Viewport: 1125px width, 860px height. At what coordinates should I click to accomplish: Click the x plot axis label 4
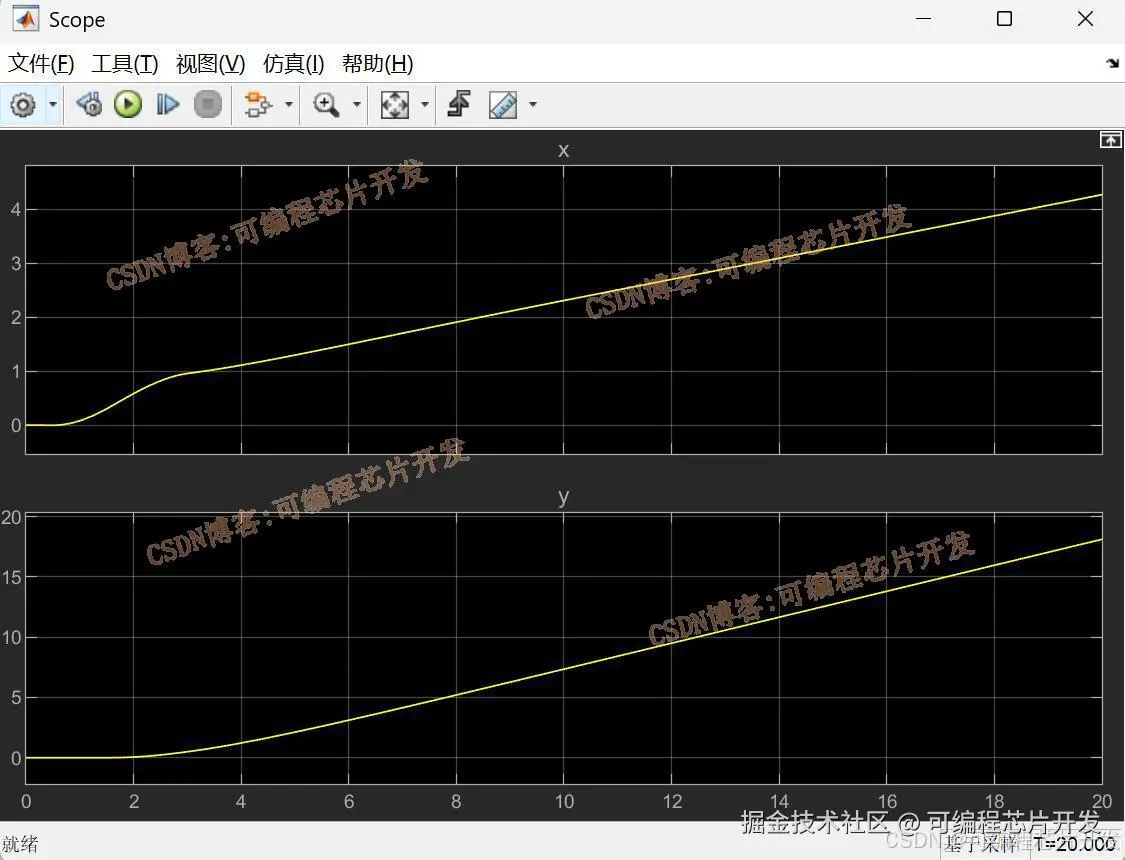pos(16,210)
